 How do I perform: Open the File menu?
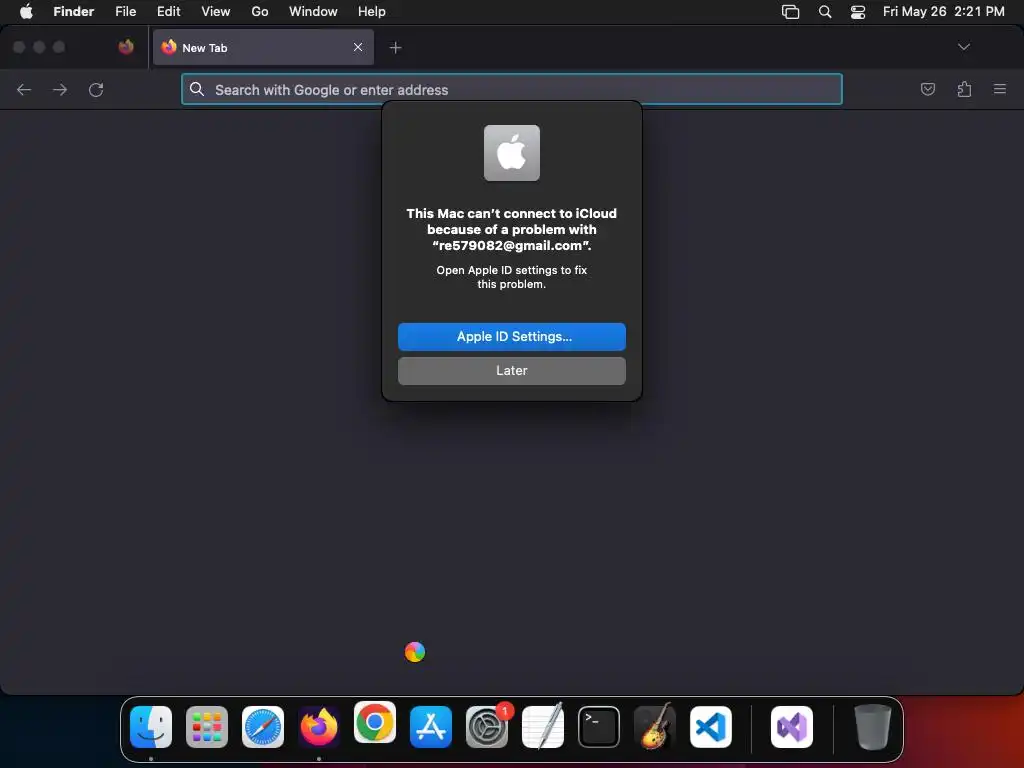(x=125, y=11)
